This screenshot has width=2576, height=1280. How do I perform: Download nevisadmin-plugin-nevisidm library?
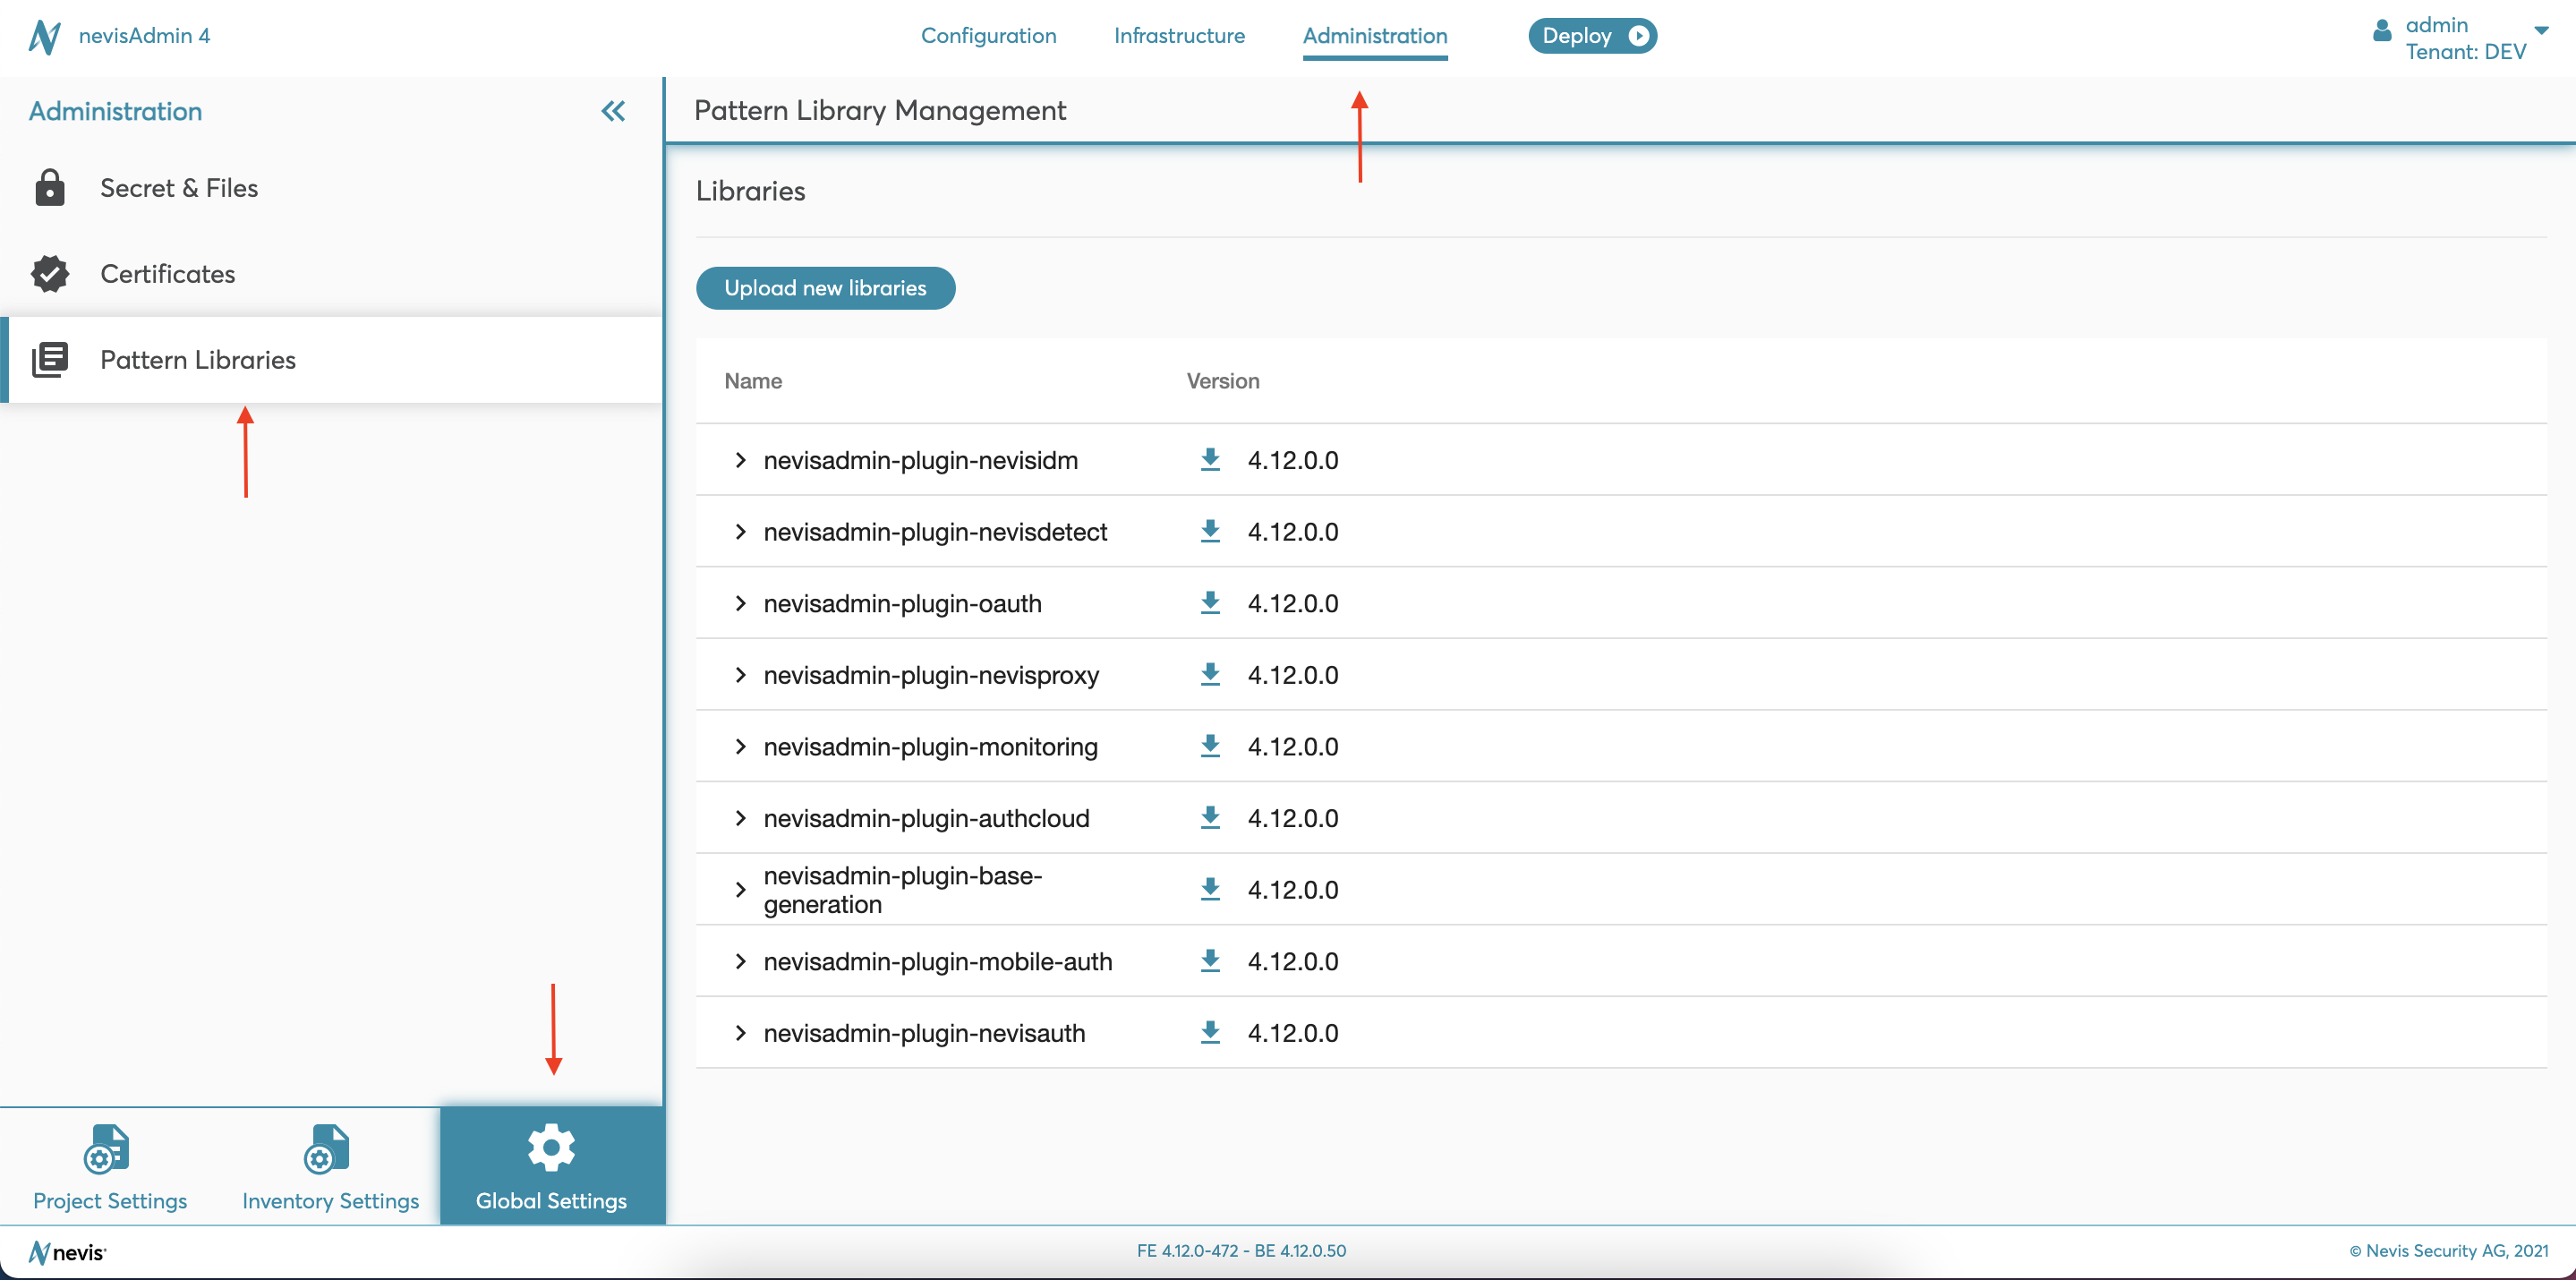pyautogui.click(x=1210, y=460)
